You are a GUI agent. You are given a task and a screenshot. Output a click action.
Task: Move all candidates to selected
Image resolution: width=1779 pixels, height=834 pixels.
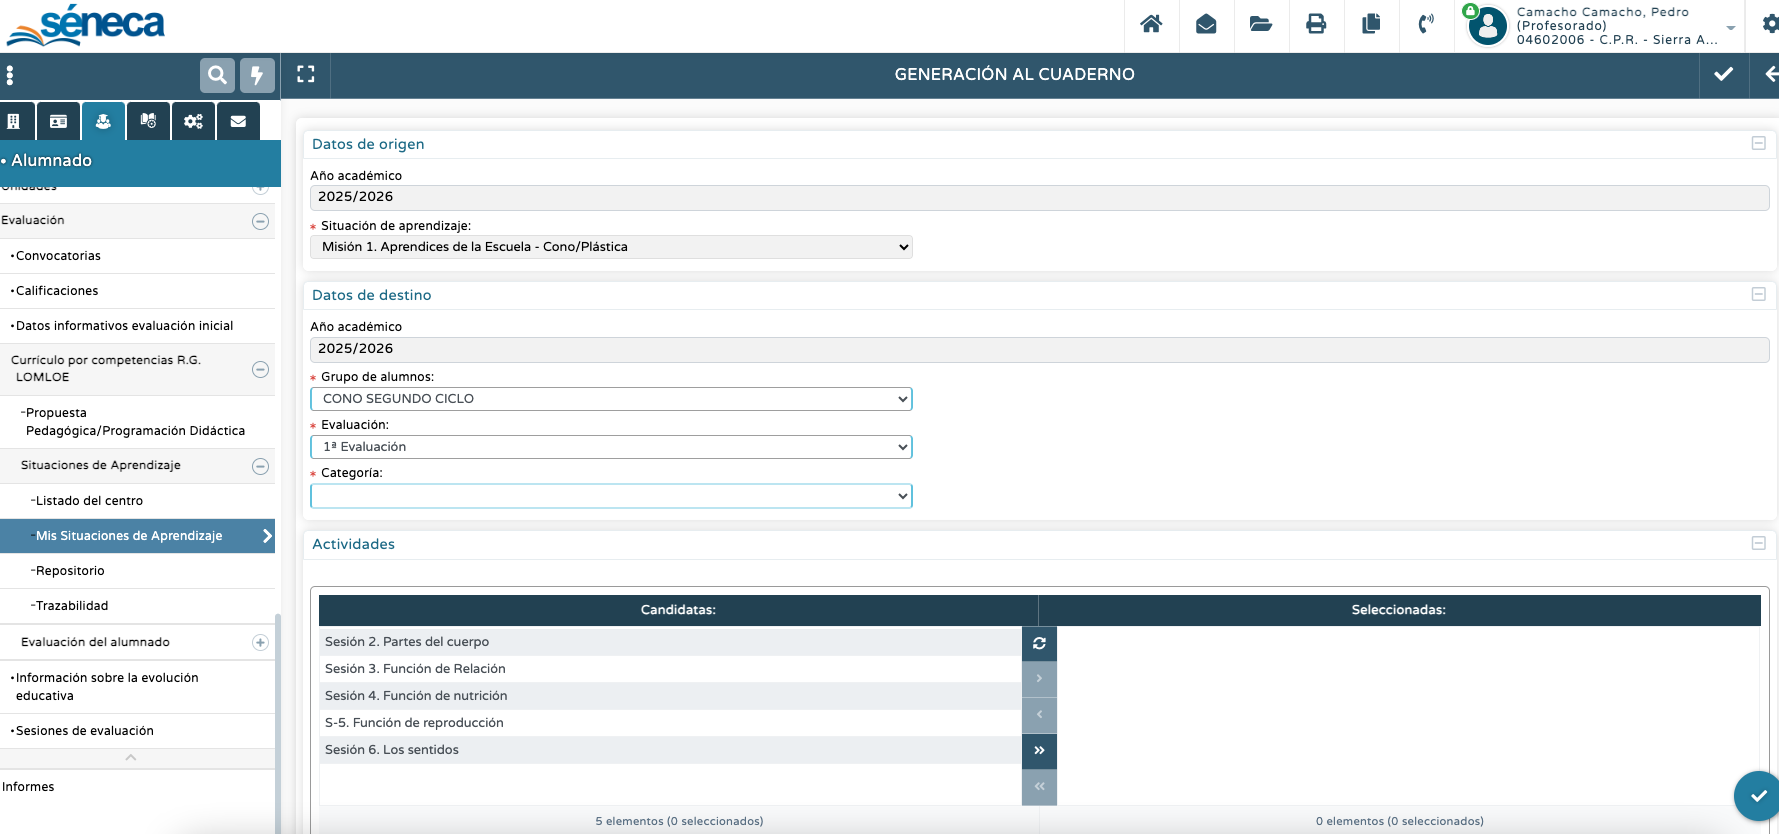click(1039, 750)
